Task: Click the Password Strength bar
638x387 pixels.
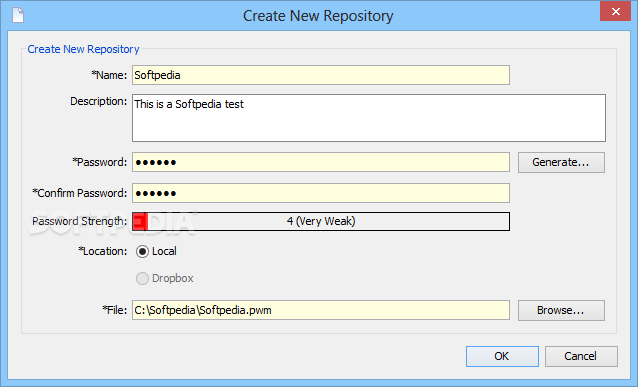Action: coord(321,221)
